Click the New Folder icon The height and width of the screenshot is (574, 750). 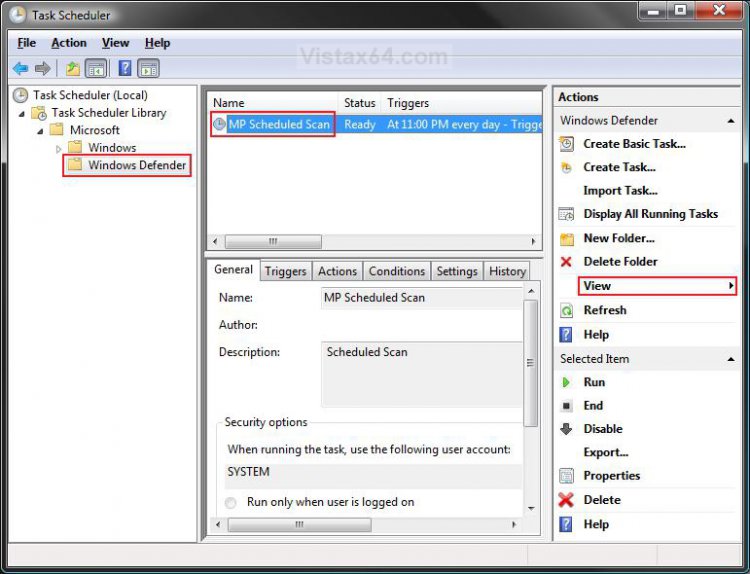(x=567, y=238)
